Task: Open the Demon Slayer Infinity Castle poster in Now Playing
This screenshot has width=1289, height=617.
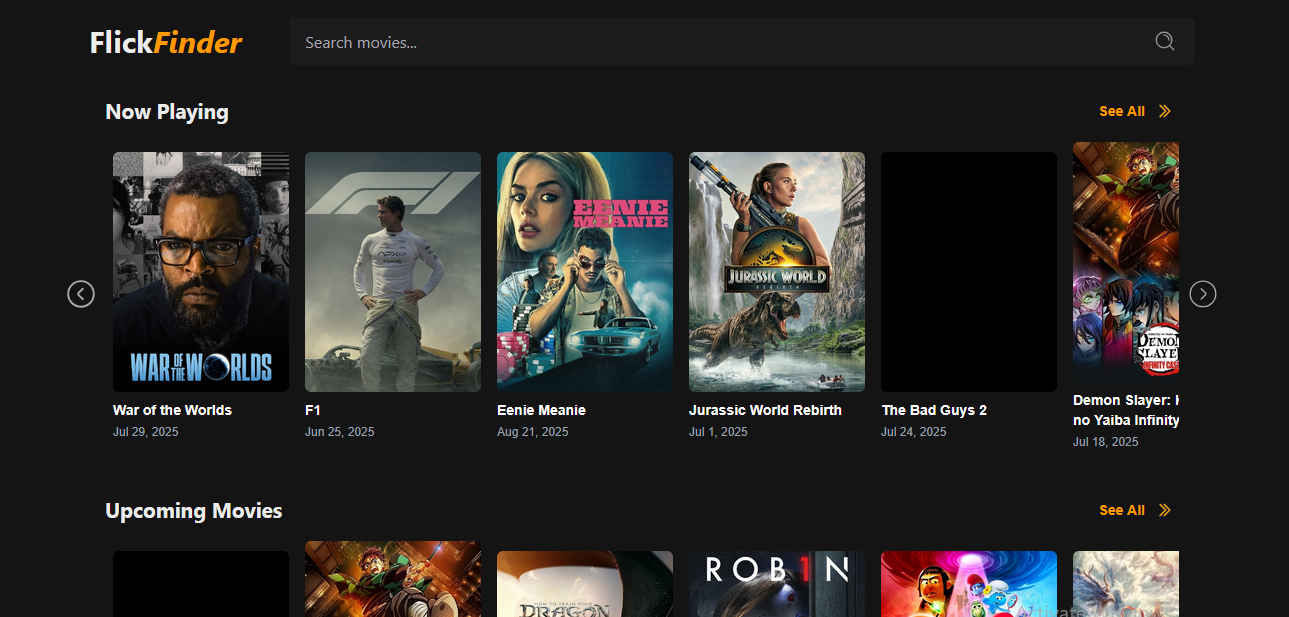Action: (x=1126, y=262)
